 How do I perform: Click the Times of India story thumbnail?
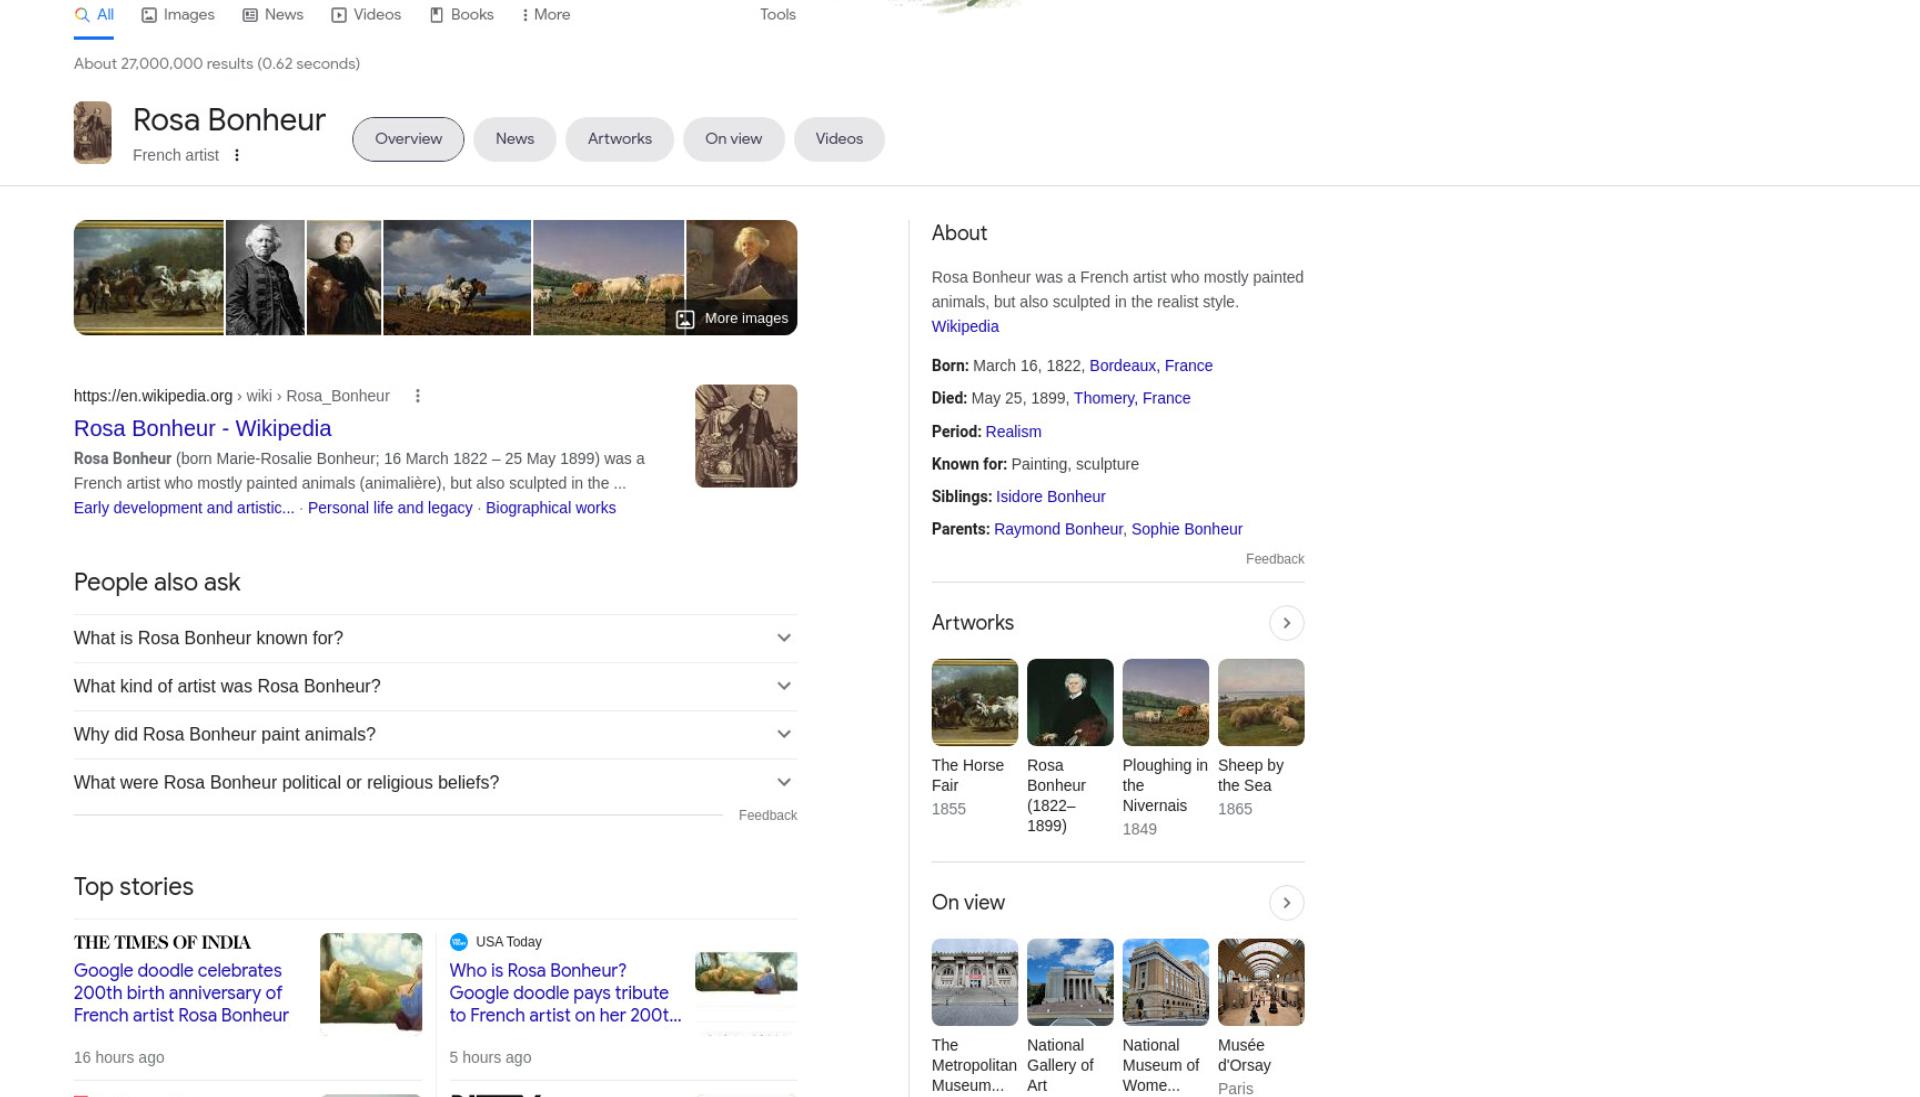click(x=371, y=984)
